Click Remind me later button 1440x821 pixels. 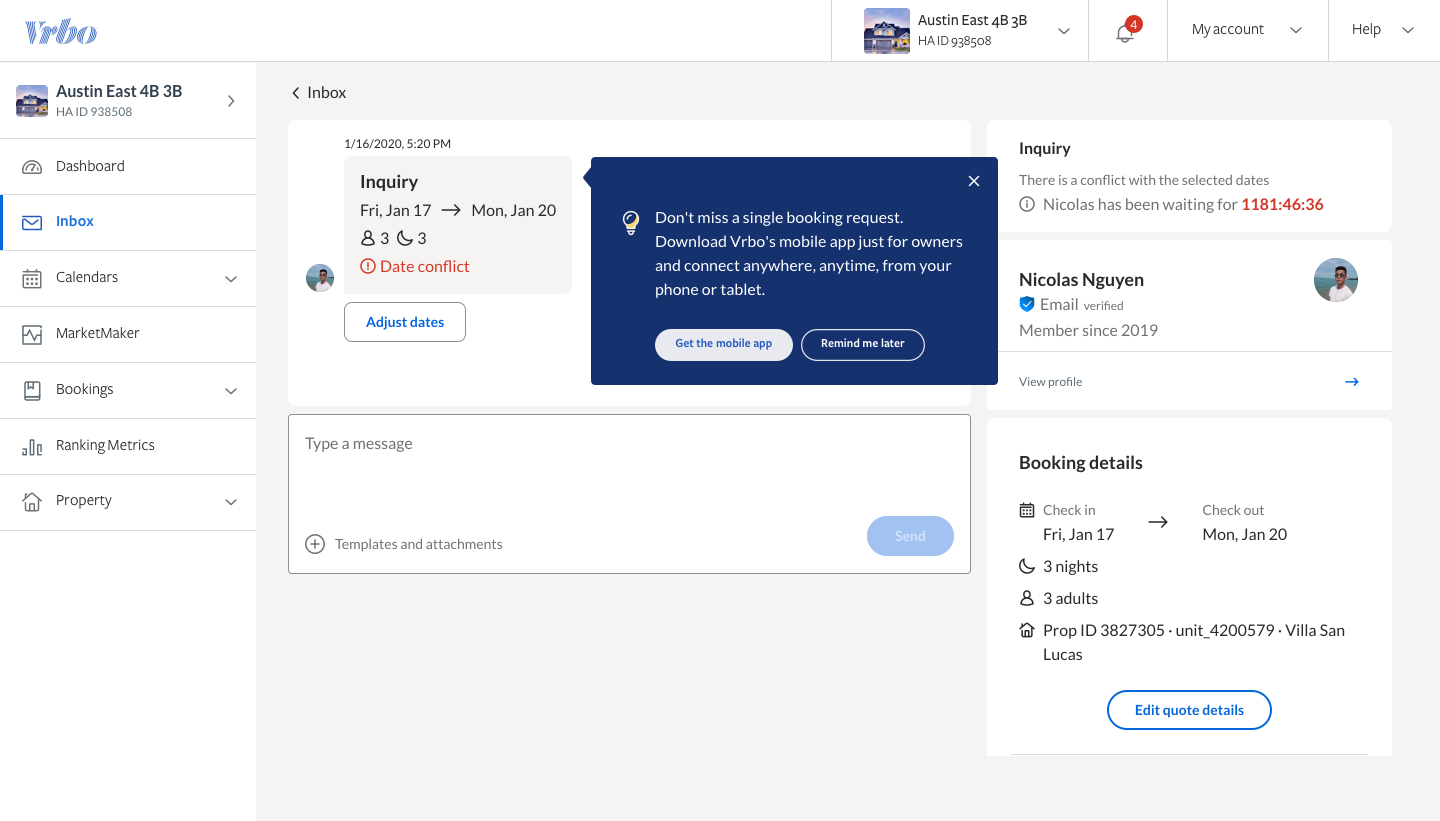pyautogui.click(x=863, y=344)
